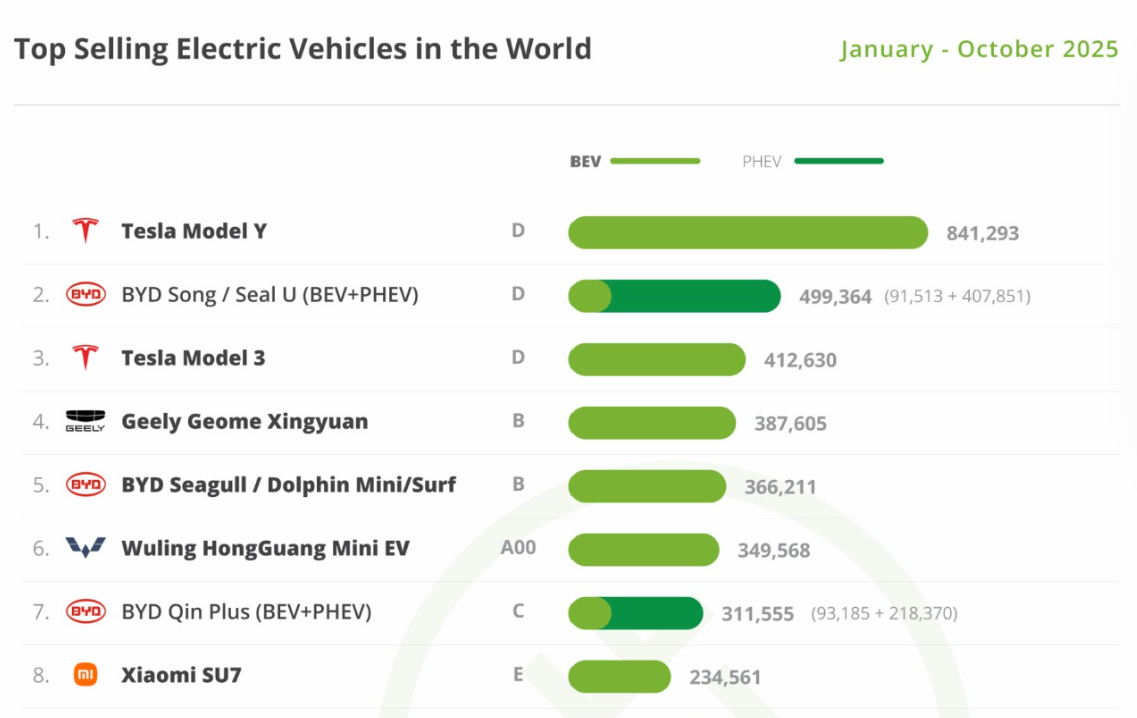Toggle the PHEV legend label
The width and height of the screenshot is (1137, 718).
pyautogui.click(x=761, y=161)
